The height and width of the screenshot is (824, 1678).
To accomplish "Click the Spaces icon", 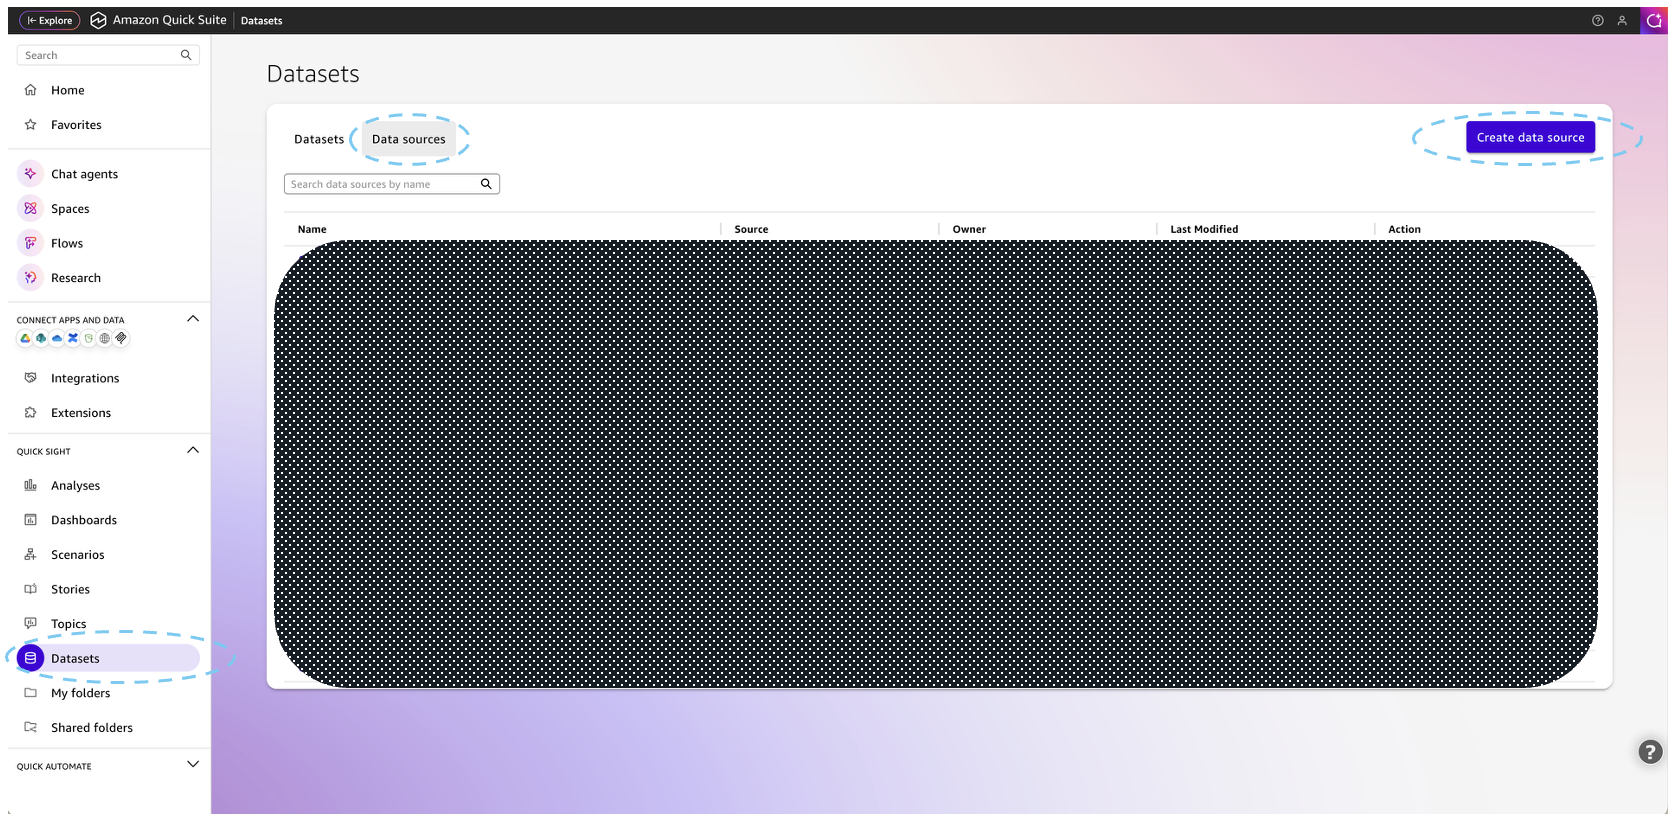I will click(x=30, y=209).
